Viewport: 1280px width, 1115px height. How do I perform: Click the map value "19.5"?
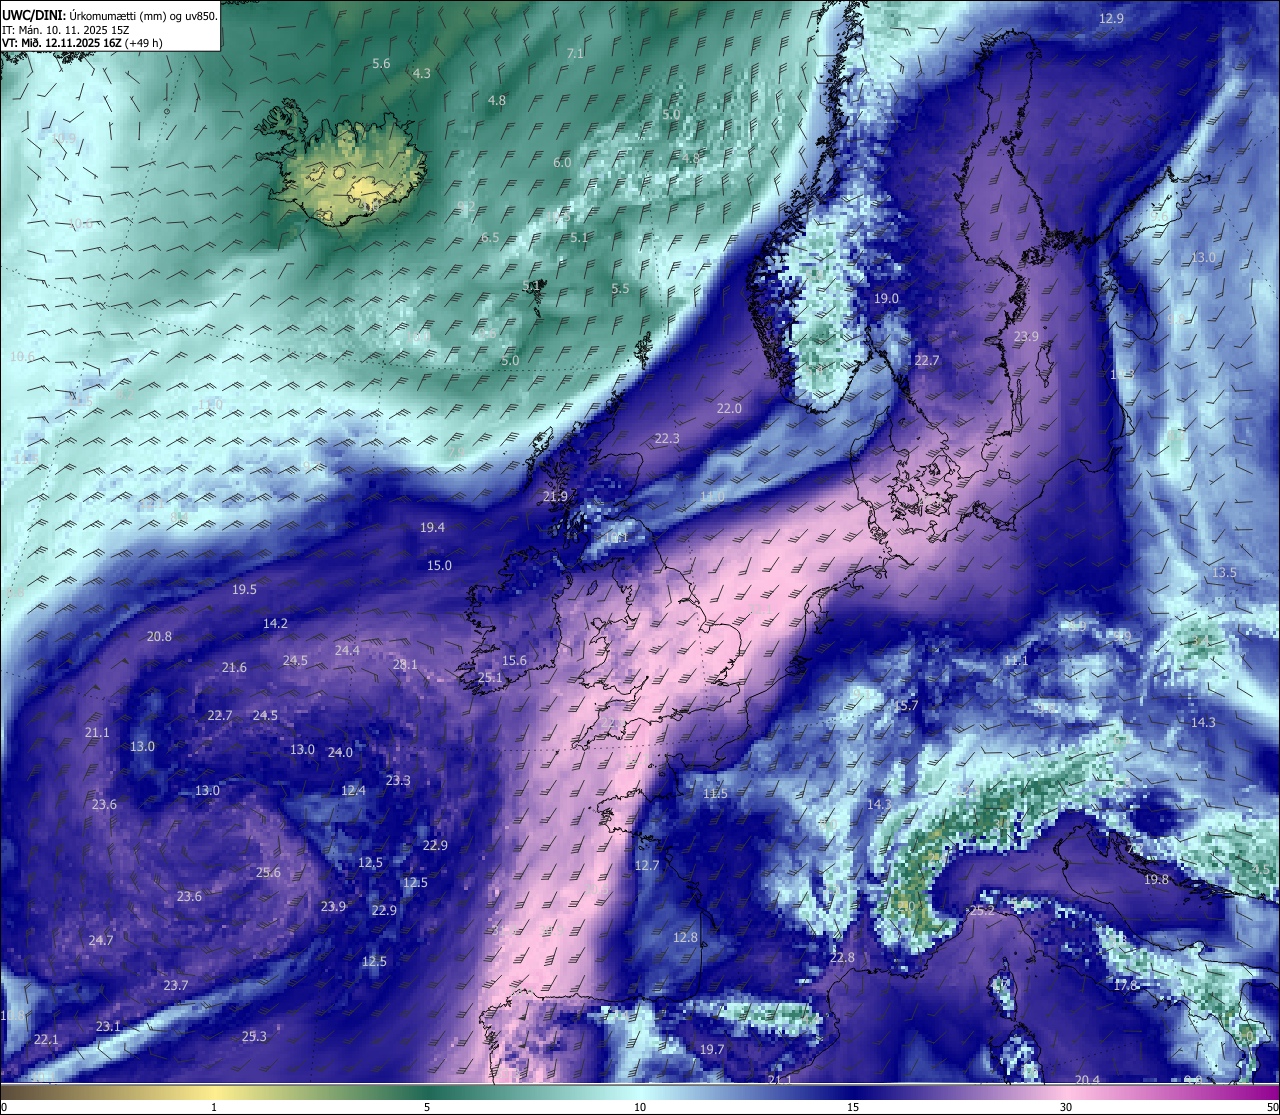click(244, 590)
